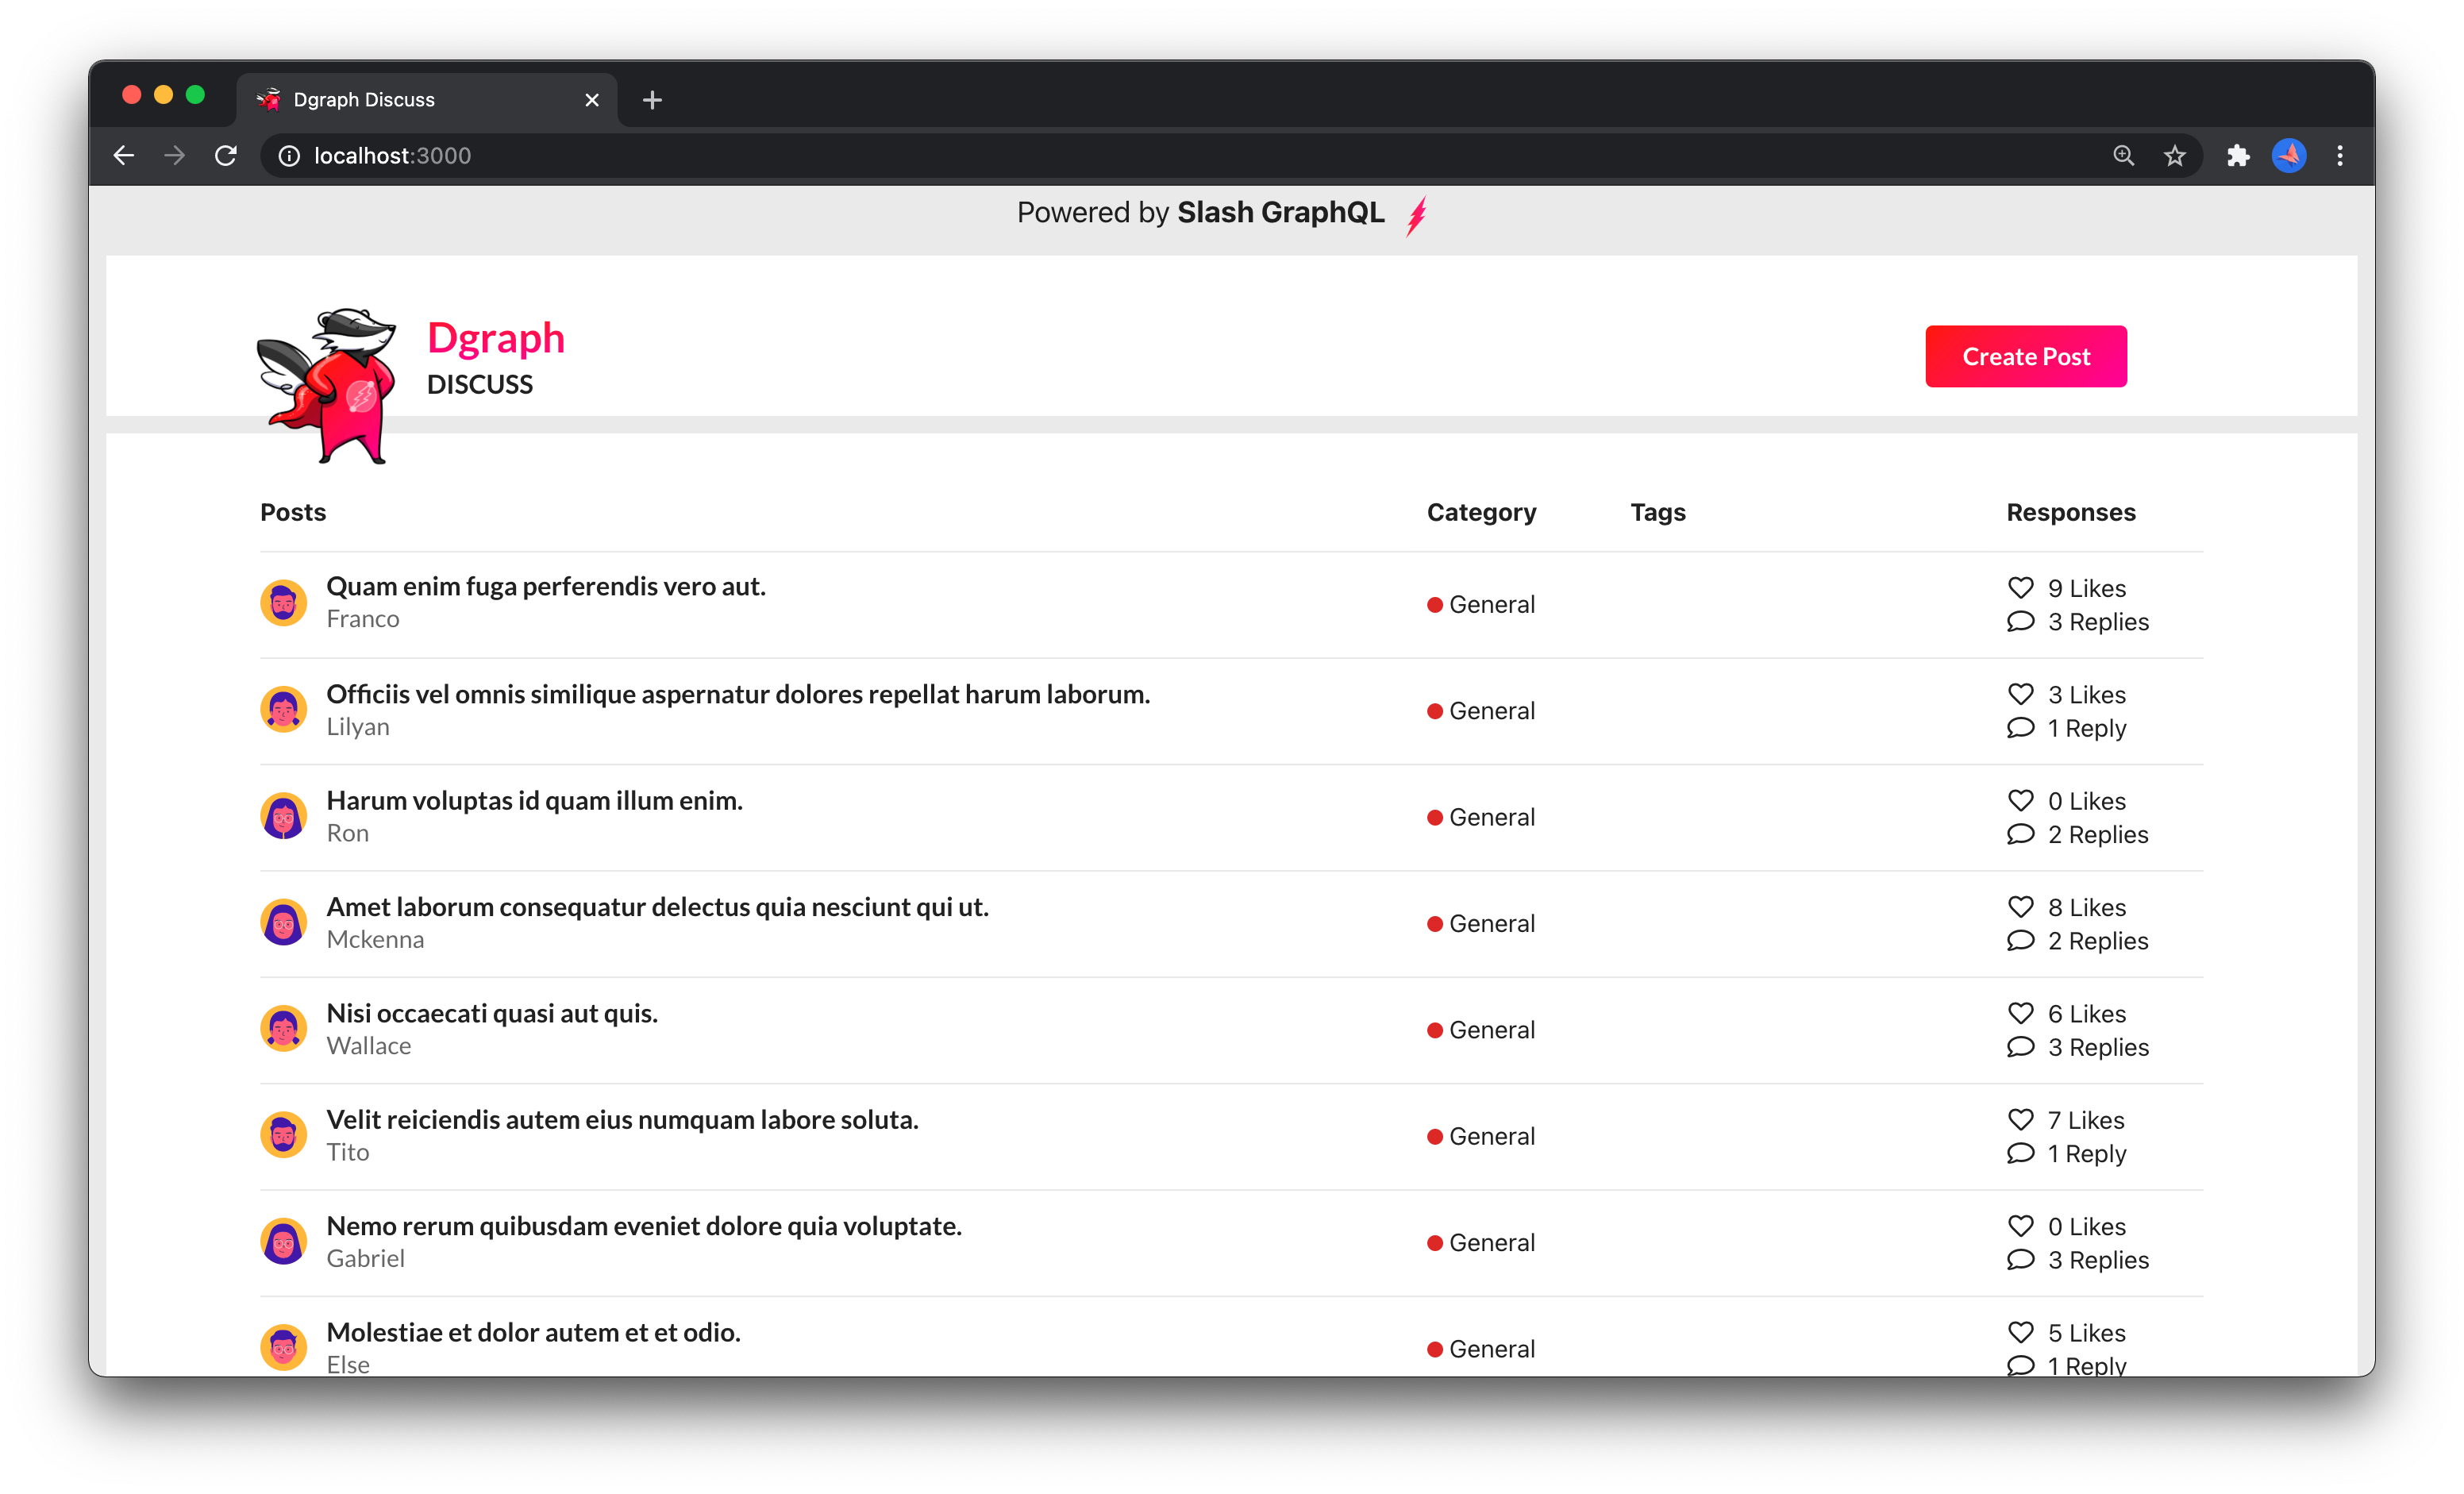This screenshot has height=1494, width=2464.
Task: Open the browser profile avatar
Action: [x=2289, y=156]
